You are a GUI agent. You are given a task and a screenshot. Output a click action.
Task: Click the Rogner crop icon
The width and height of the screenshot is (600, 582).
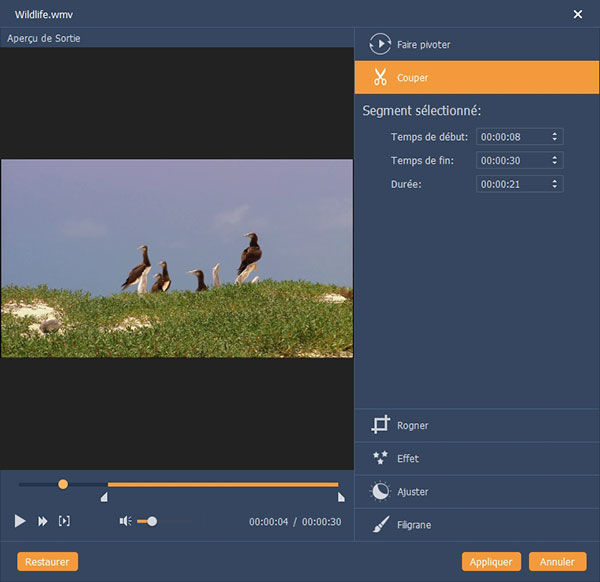(x=379, y=425)
